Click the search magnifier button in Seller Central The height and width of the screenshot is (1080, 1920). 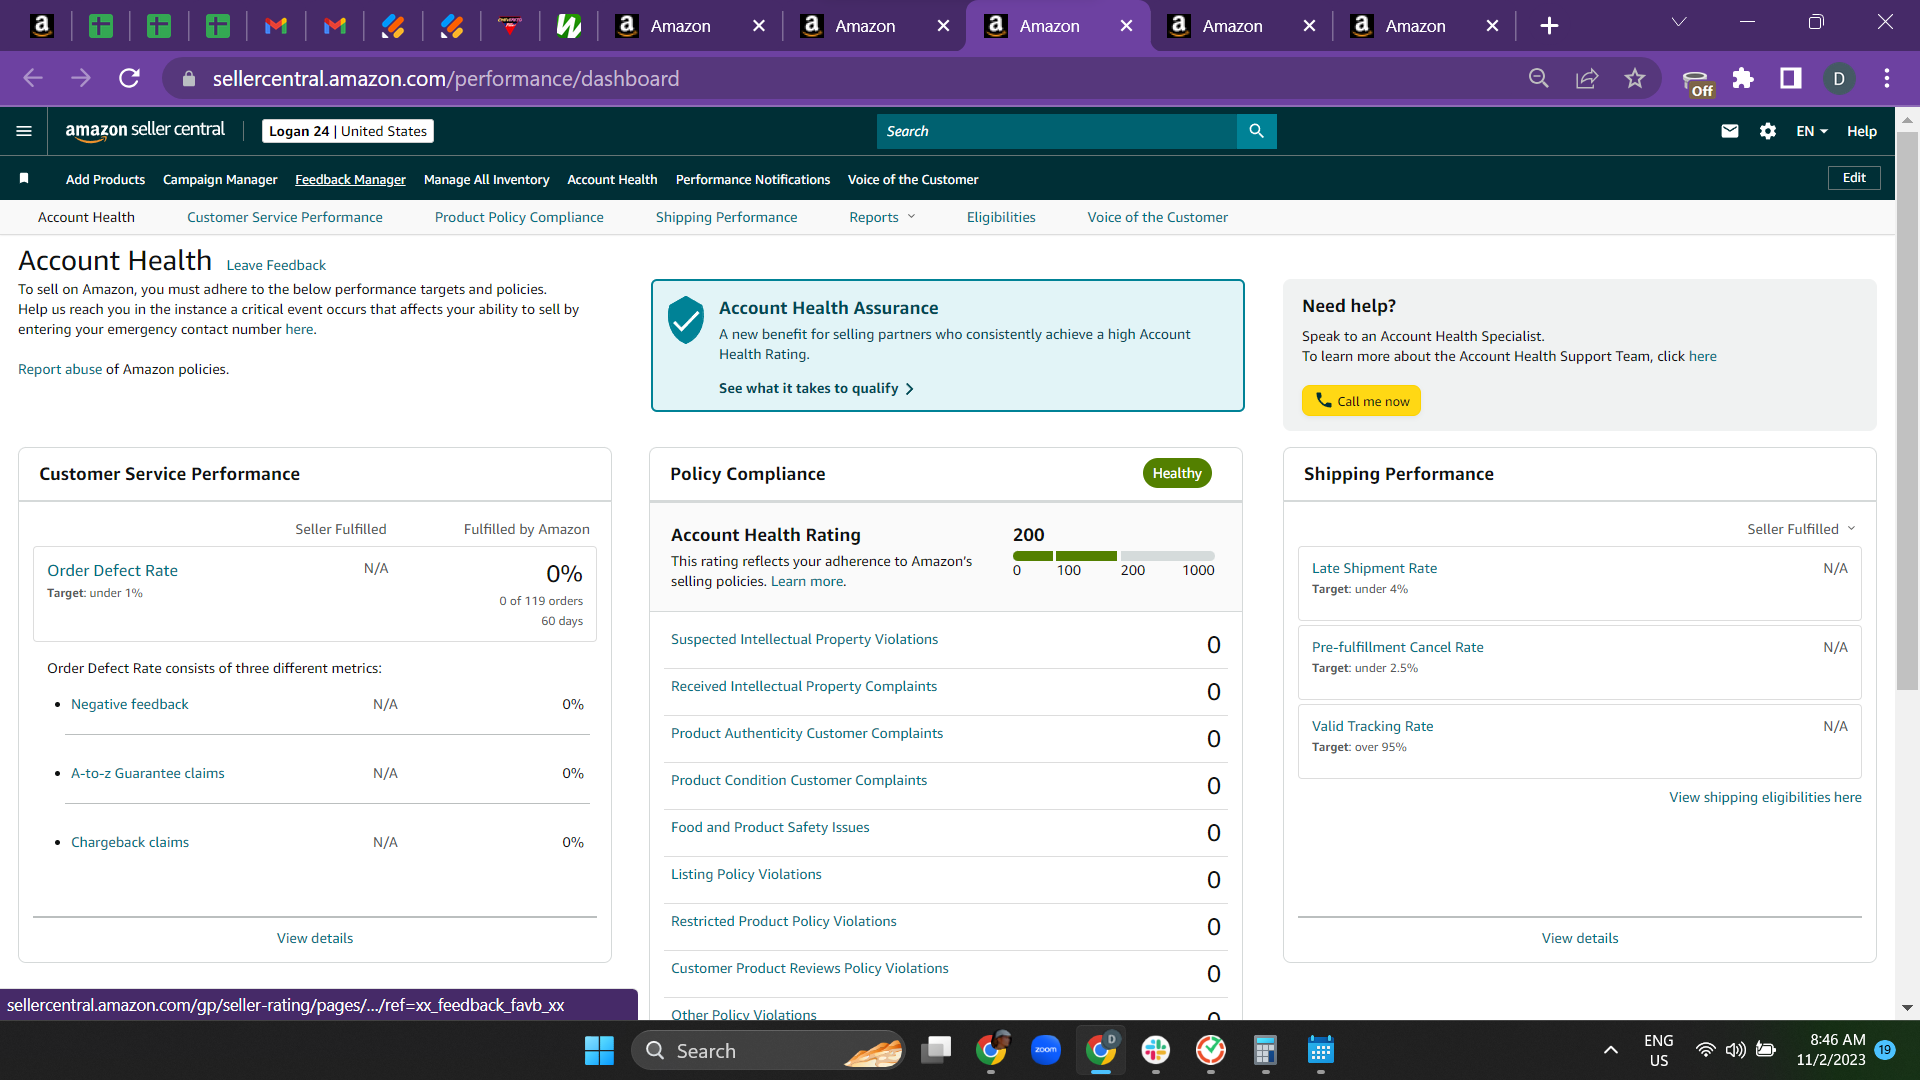[1257, 131]
